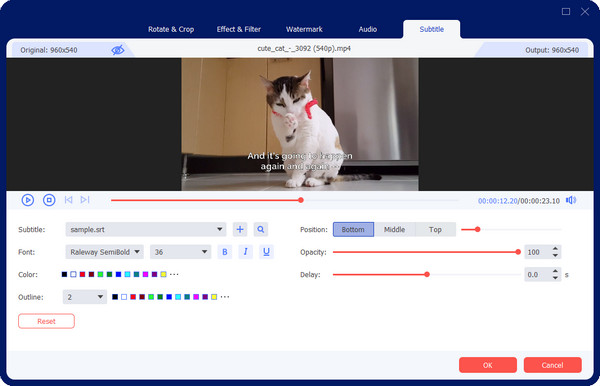Set subtitle position to Top

point(435,230)
